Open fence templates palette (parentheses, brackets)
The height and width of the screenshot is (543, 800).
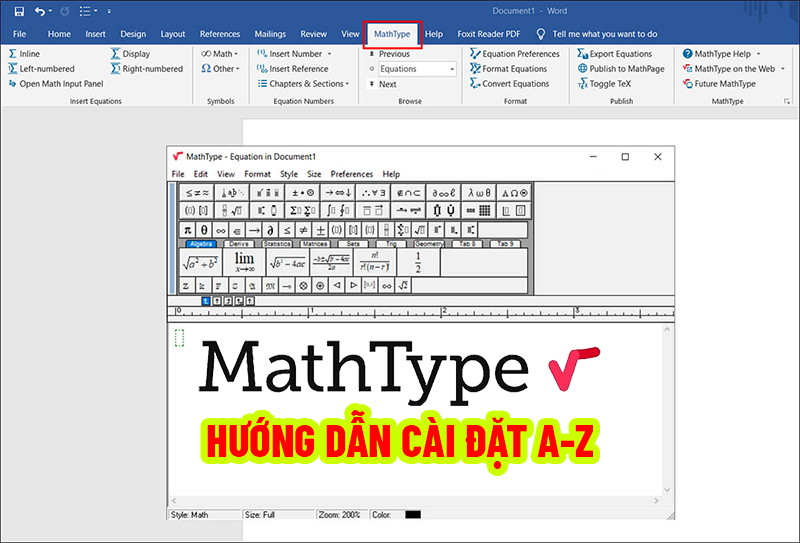coord(197,210)
